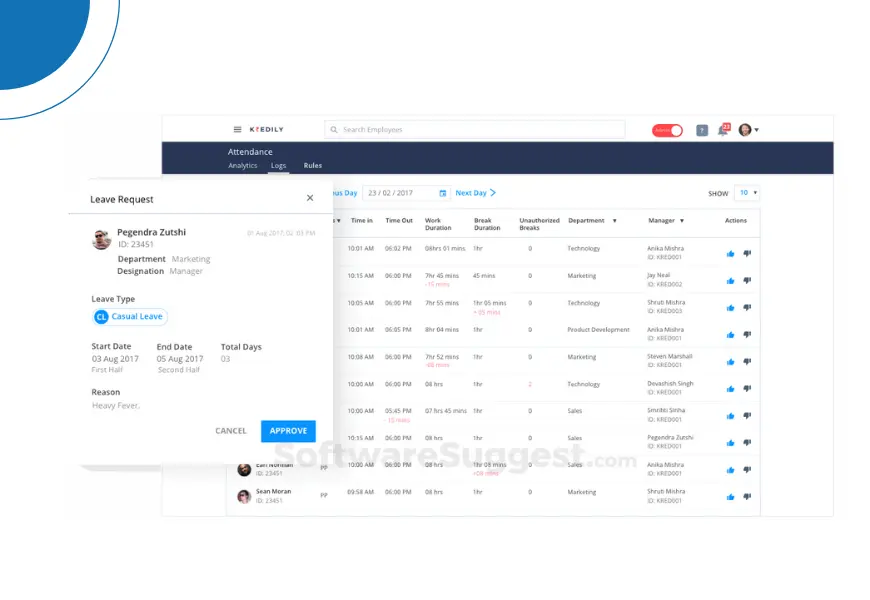Click the Sean Moran employee name

(274, 491)
